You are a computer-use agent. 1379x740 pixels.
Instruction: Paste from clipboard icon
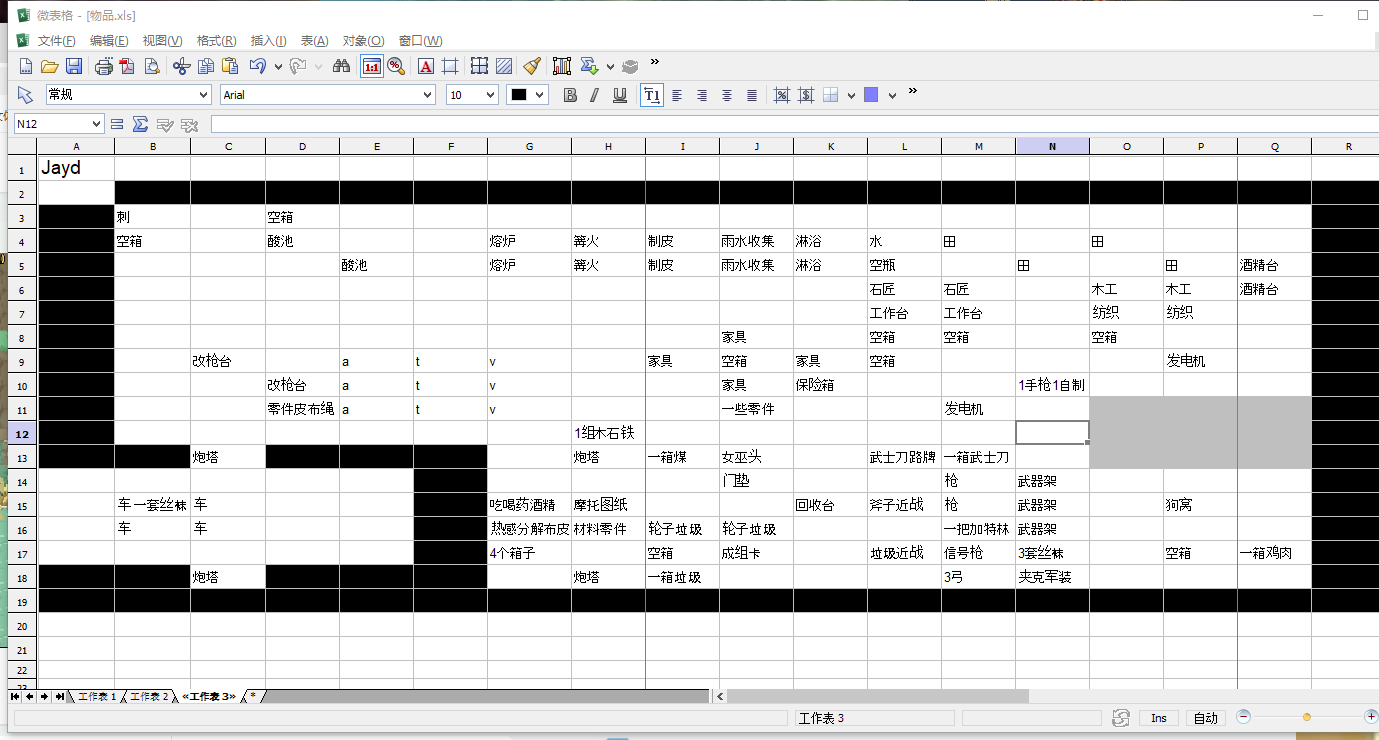230,66
